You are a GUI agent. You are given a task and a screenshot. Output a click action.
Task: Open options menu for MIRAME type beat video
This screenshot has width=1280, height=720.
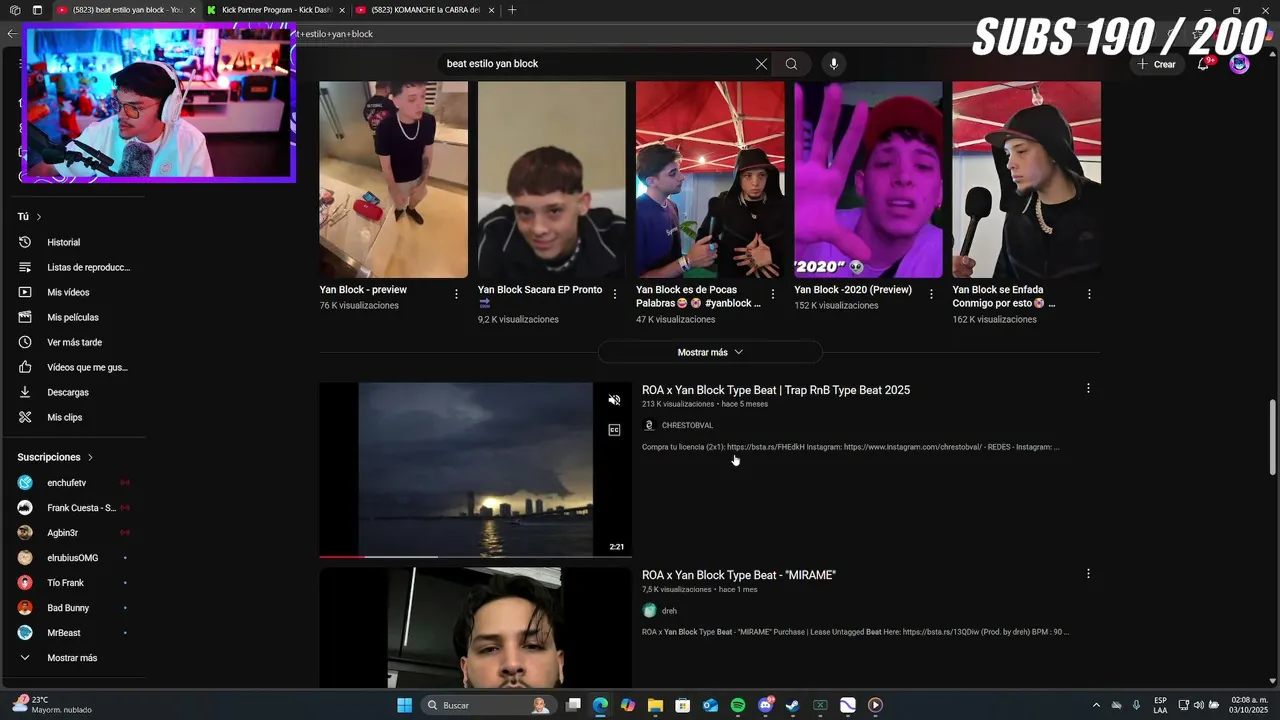(1088, 574)
